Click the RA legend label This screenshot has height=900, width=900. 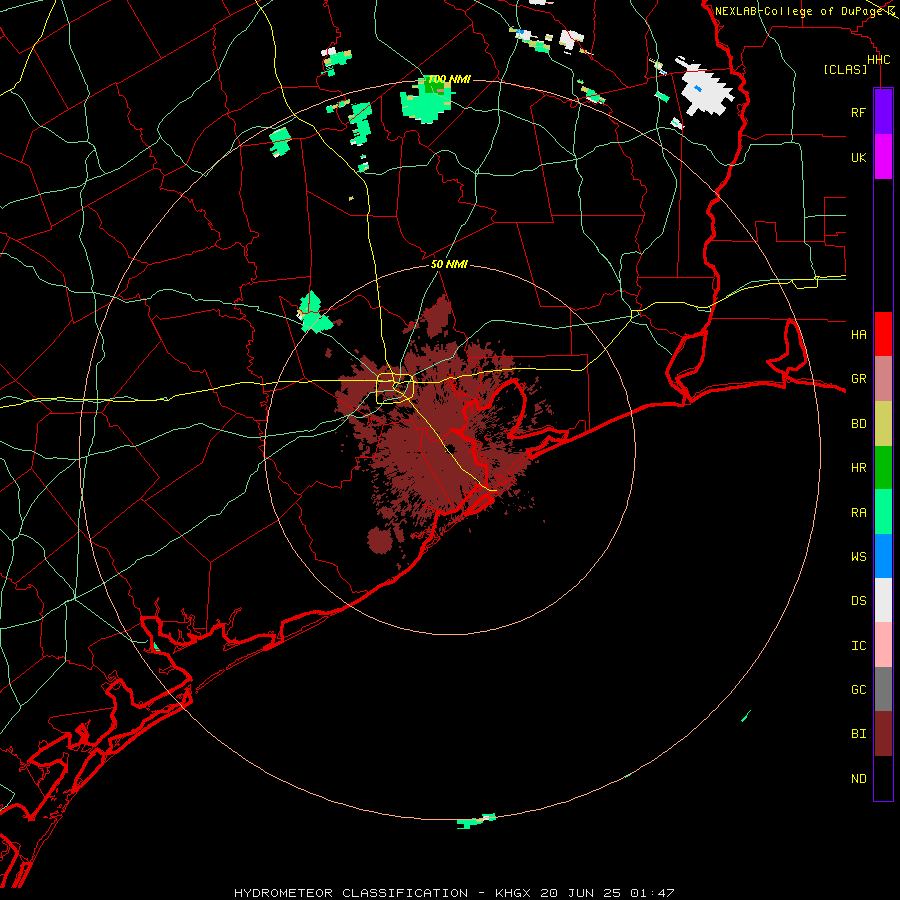858,513
